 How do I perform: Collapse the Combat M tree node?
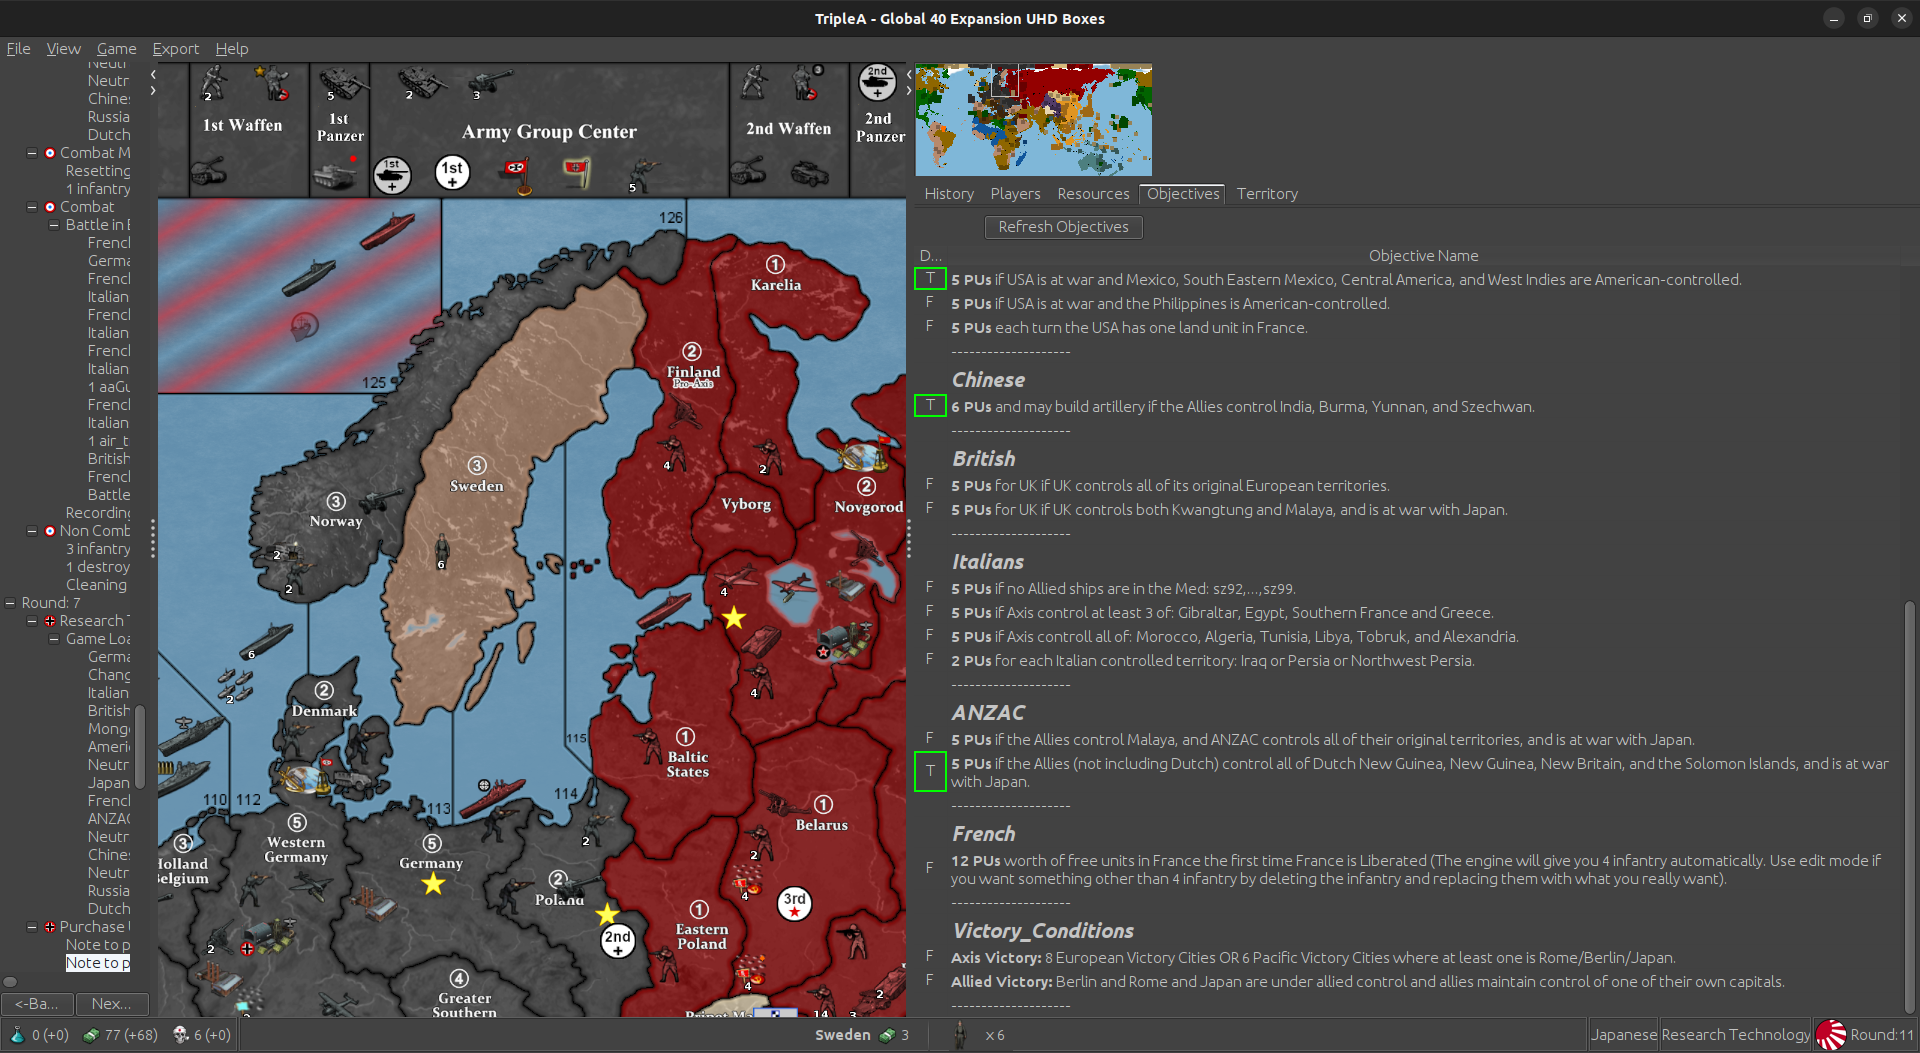click(32, 153)
